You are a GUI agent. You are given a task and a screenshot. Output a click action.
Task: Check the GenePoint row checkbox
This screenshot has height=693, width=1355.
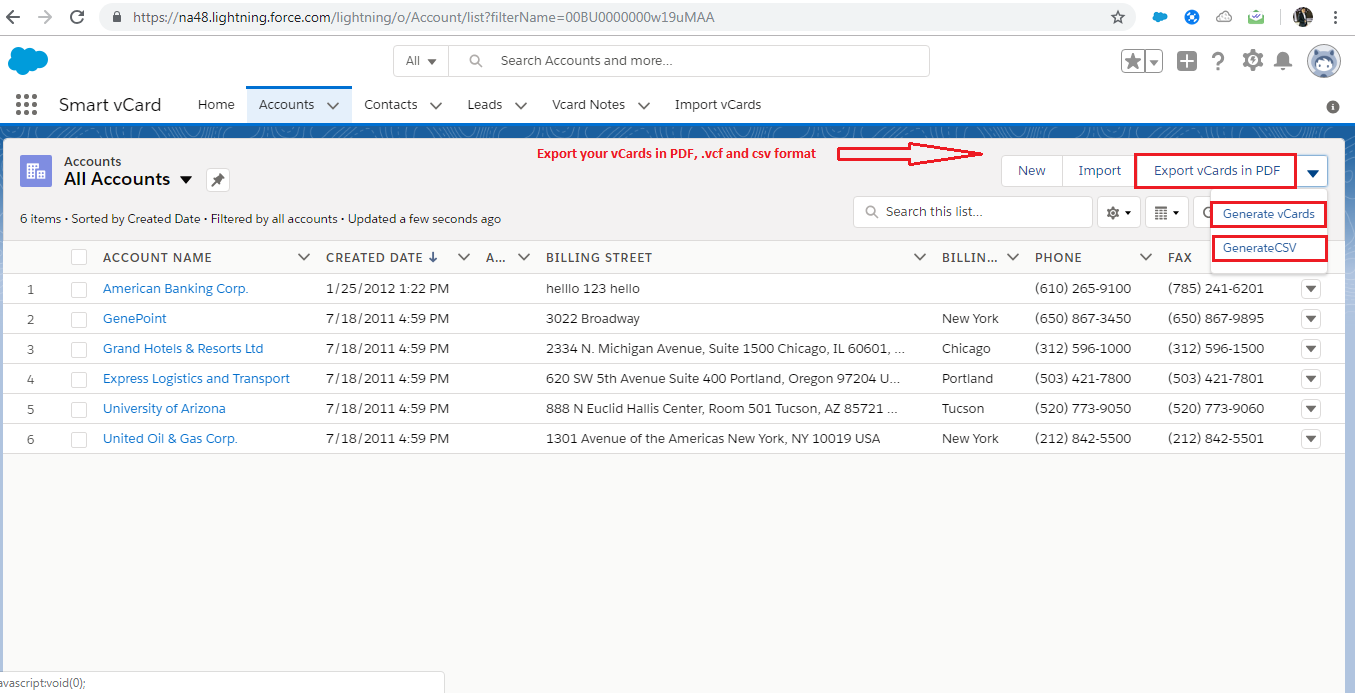click(79, 319)
